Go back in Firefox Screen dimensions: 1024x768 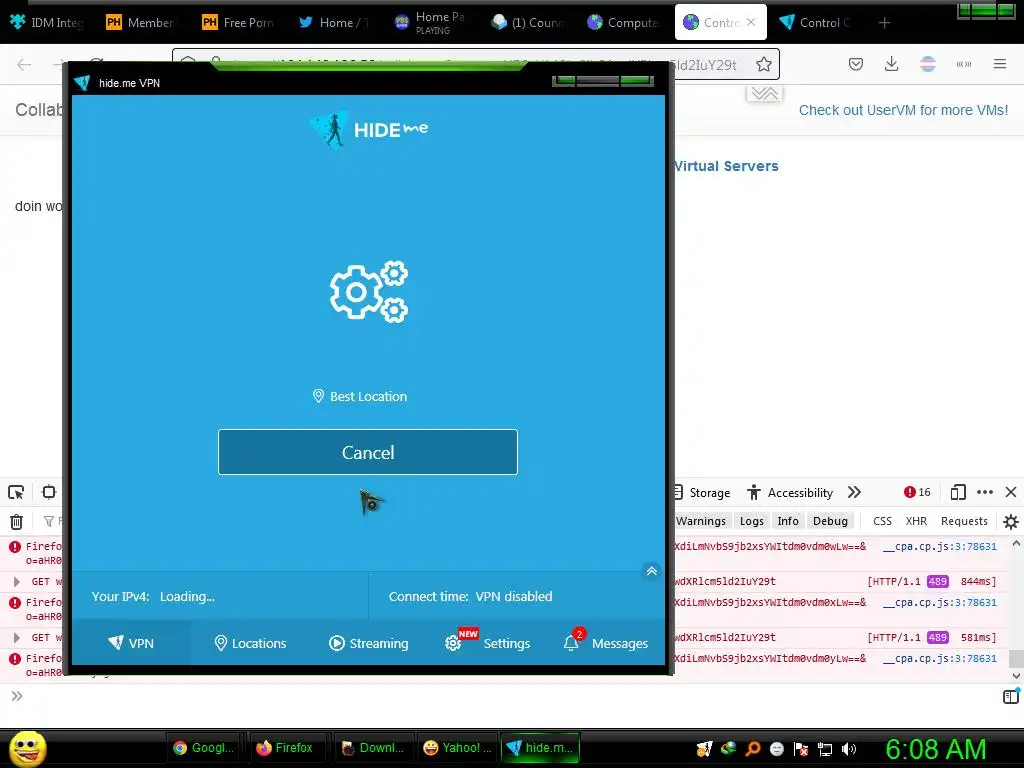click(x=24, y=64)
